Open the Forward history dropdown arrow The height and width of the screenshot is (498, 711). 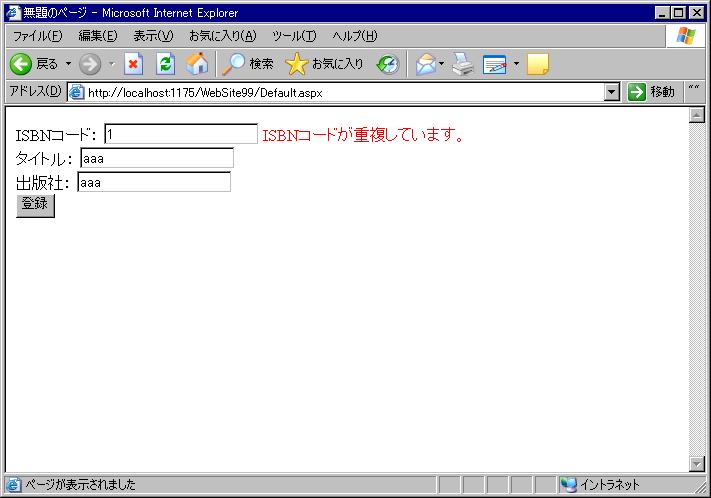pos(112,64)
